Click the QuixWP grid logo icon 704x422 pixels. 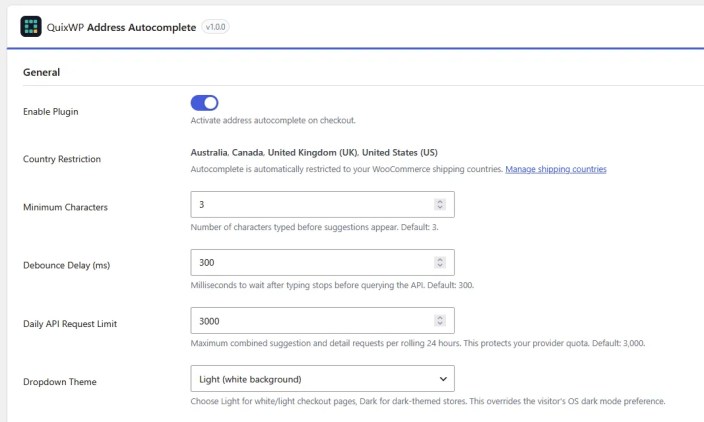tap(31, 26)
